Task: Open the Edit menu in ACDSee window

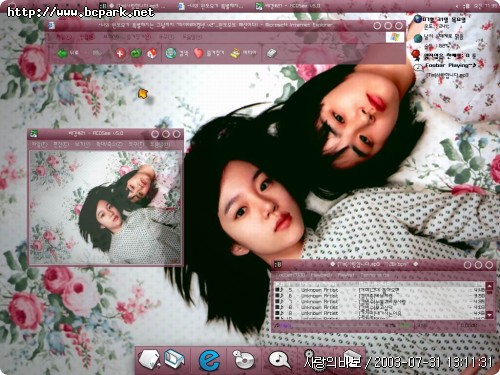Action: point(61,145)
